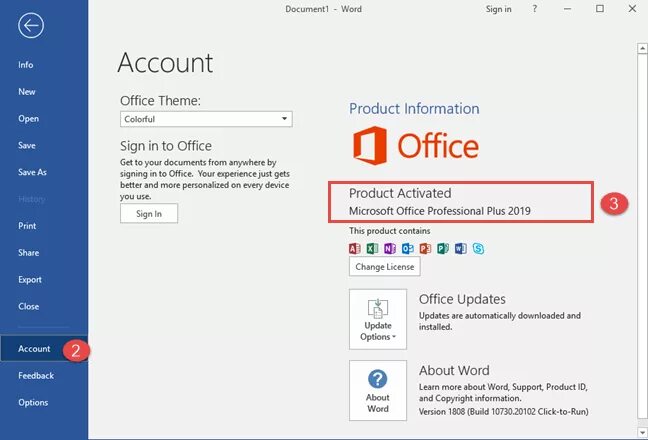Select the Account tab
Viewport: 648px width, 440px height.
[x=44, y=349]
